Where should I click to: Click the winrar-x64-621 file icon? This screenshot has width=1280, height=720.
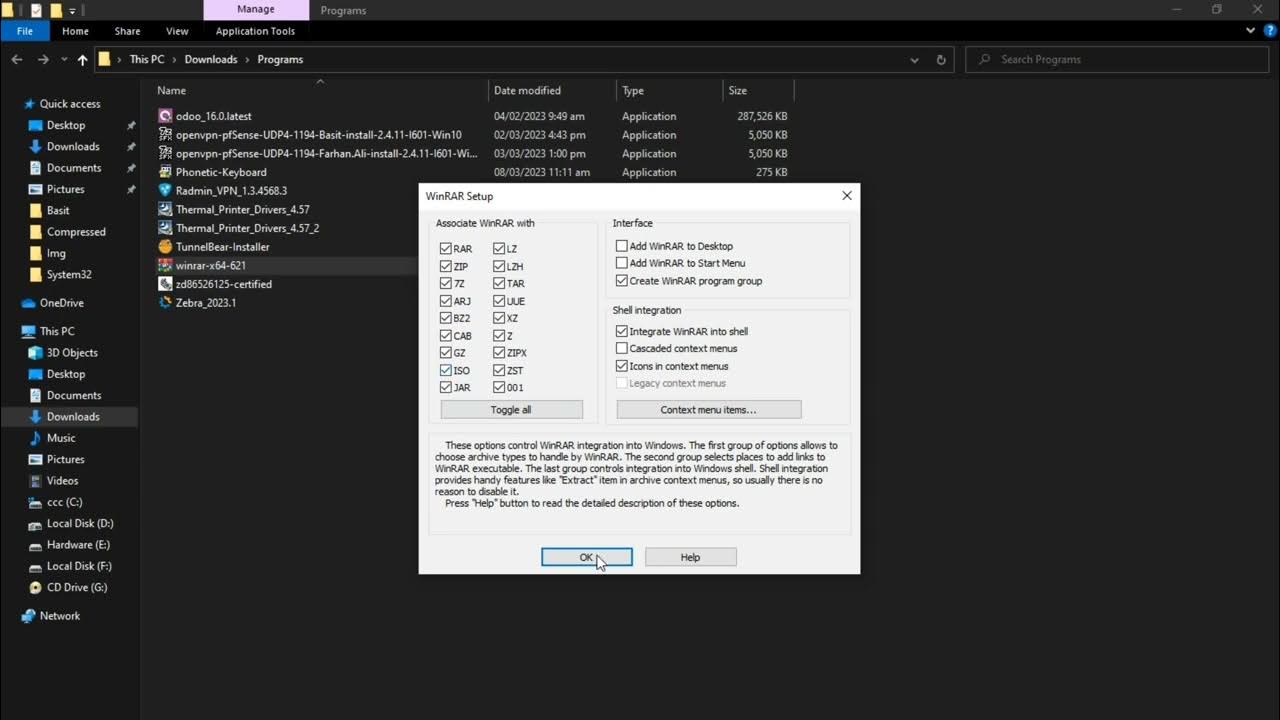[165, 265]
